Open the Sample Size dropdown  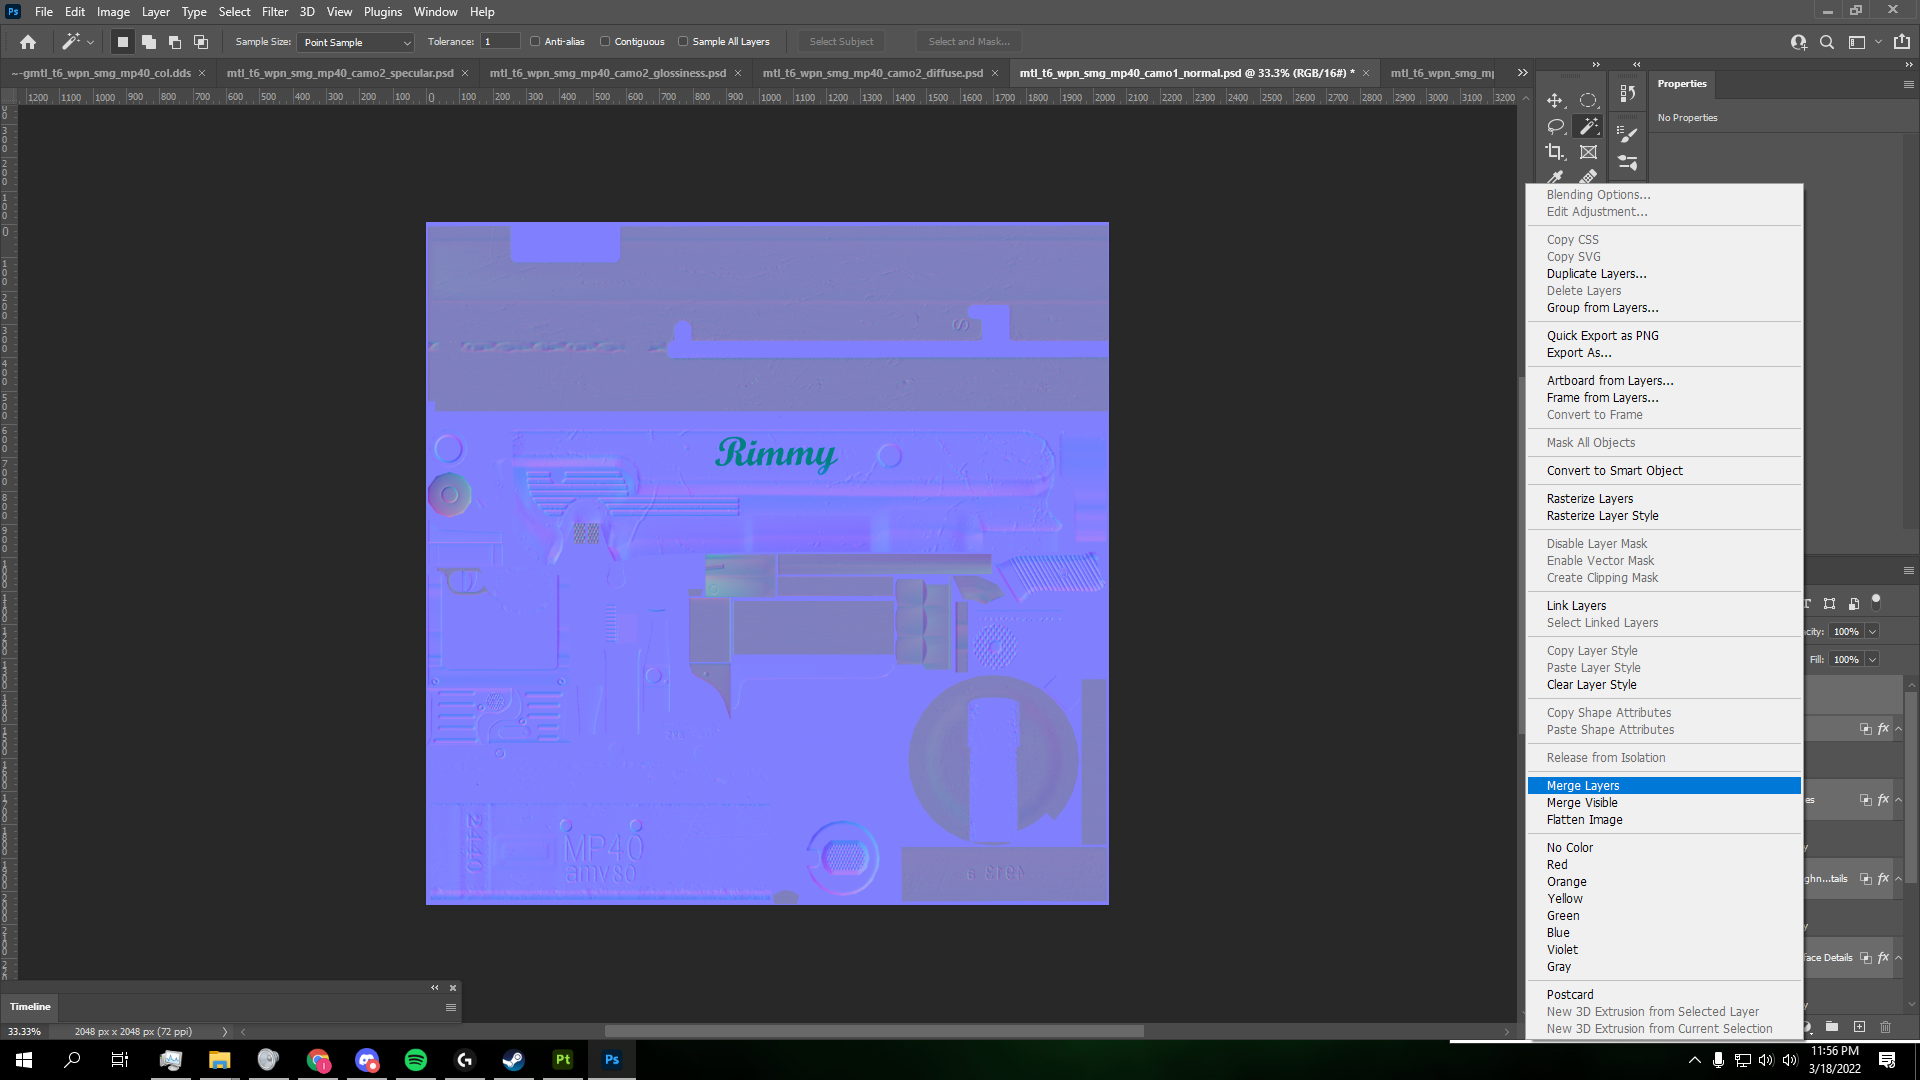coord(356,42)
